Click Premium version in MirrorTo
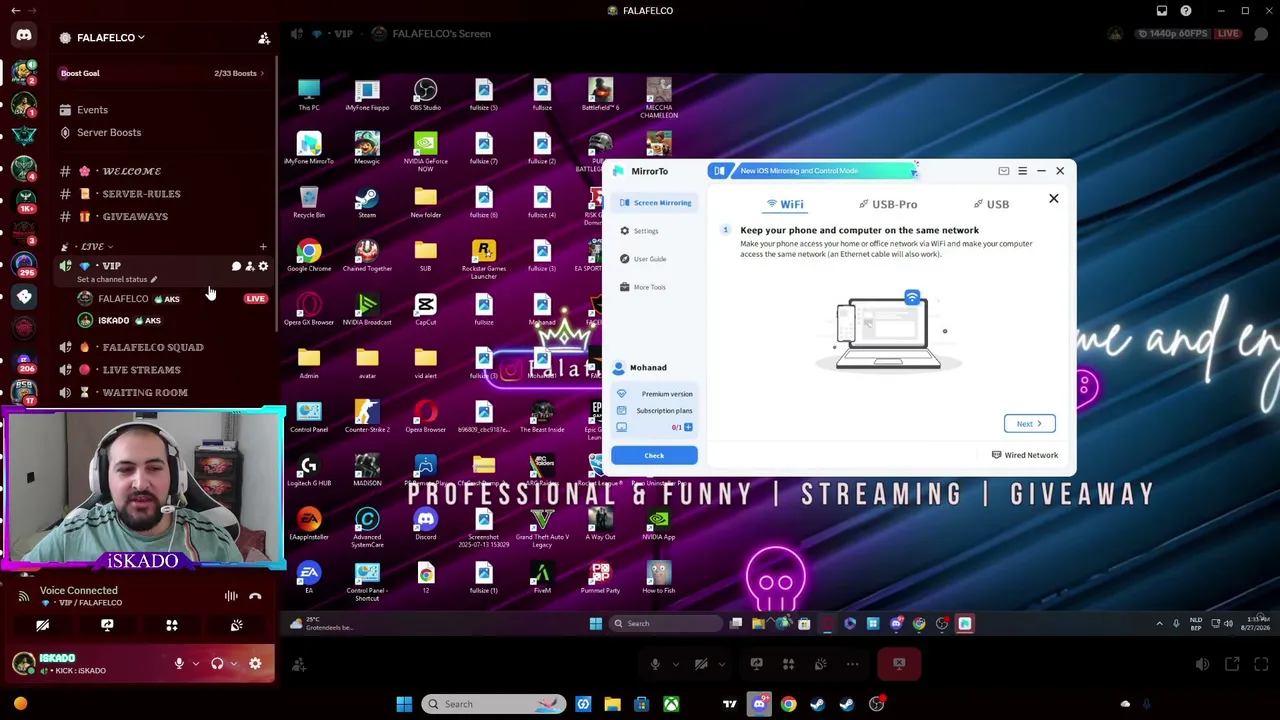This screenshot has width=1280, height=720. point(656,394)
